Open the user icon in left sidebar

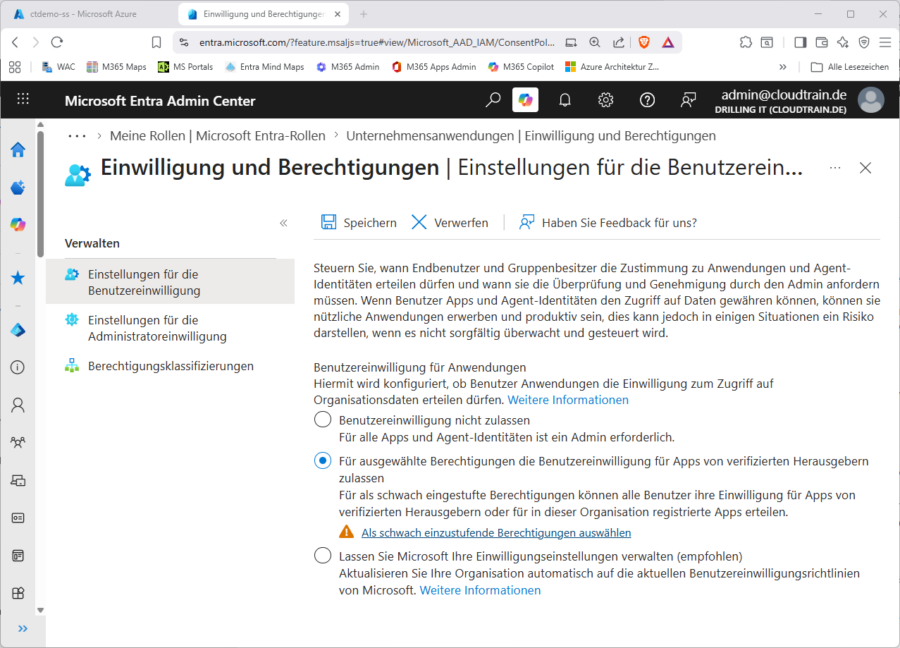[x=18, y=405]
